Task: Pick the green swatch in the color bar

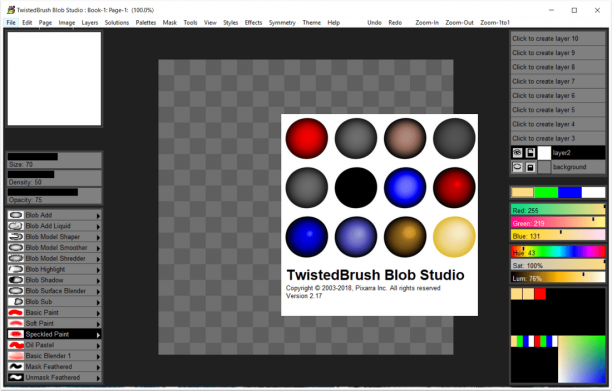Action: tap(546, 192)
